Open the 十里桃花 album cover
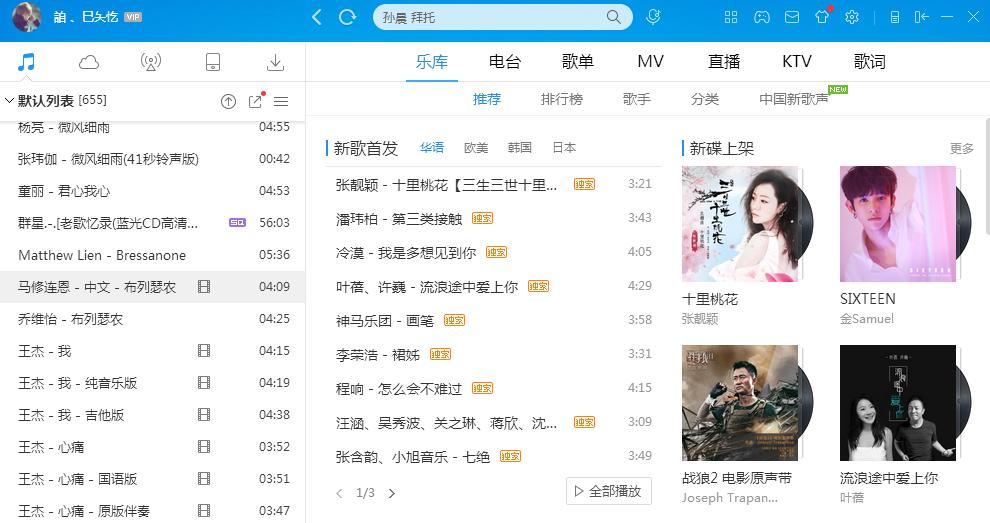Screen dimensions: 990x523 click(x=740, y=224)
